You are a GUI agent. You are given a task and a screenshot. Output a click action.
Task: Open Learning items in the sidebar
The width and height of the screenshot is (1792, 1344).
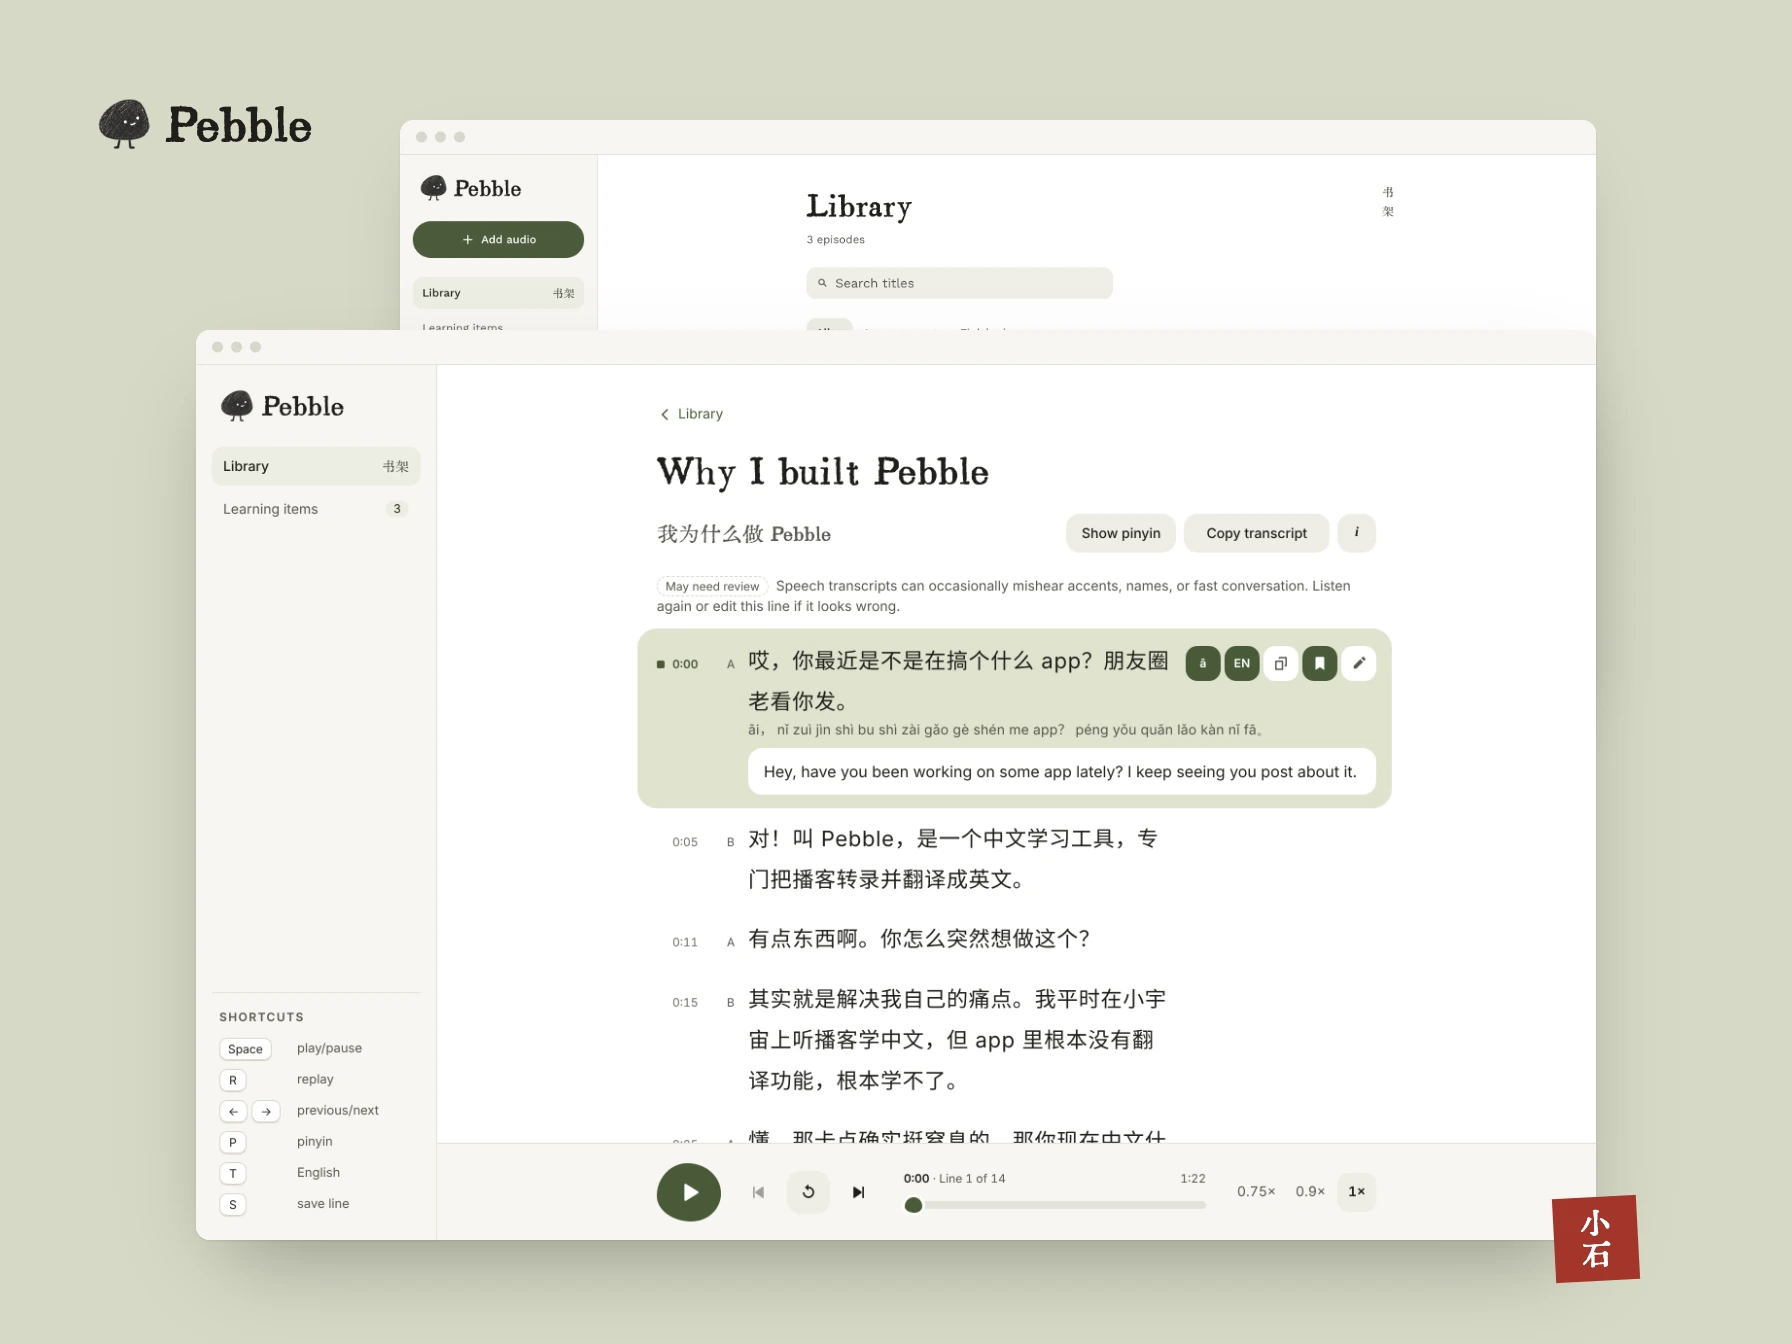pos(316,509)
